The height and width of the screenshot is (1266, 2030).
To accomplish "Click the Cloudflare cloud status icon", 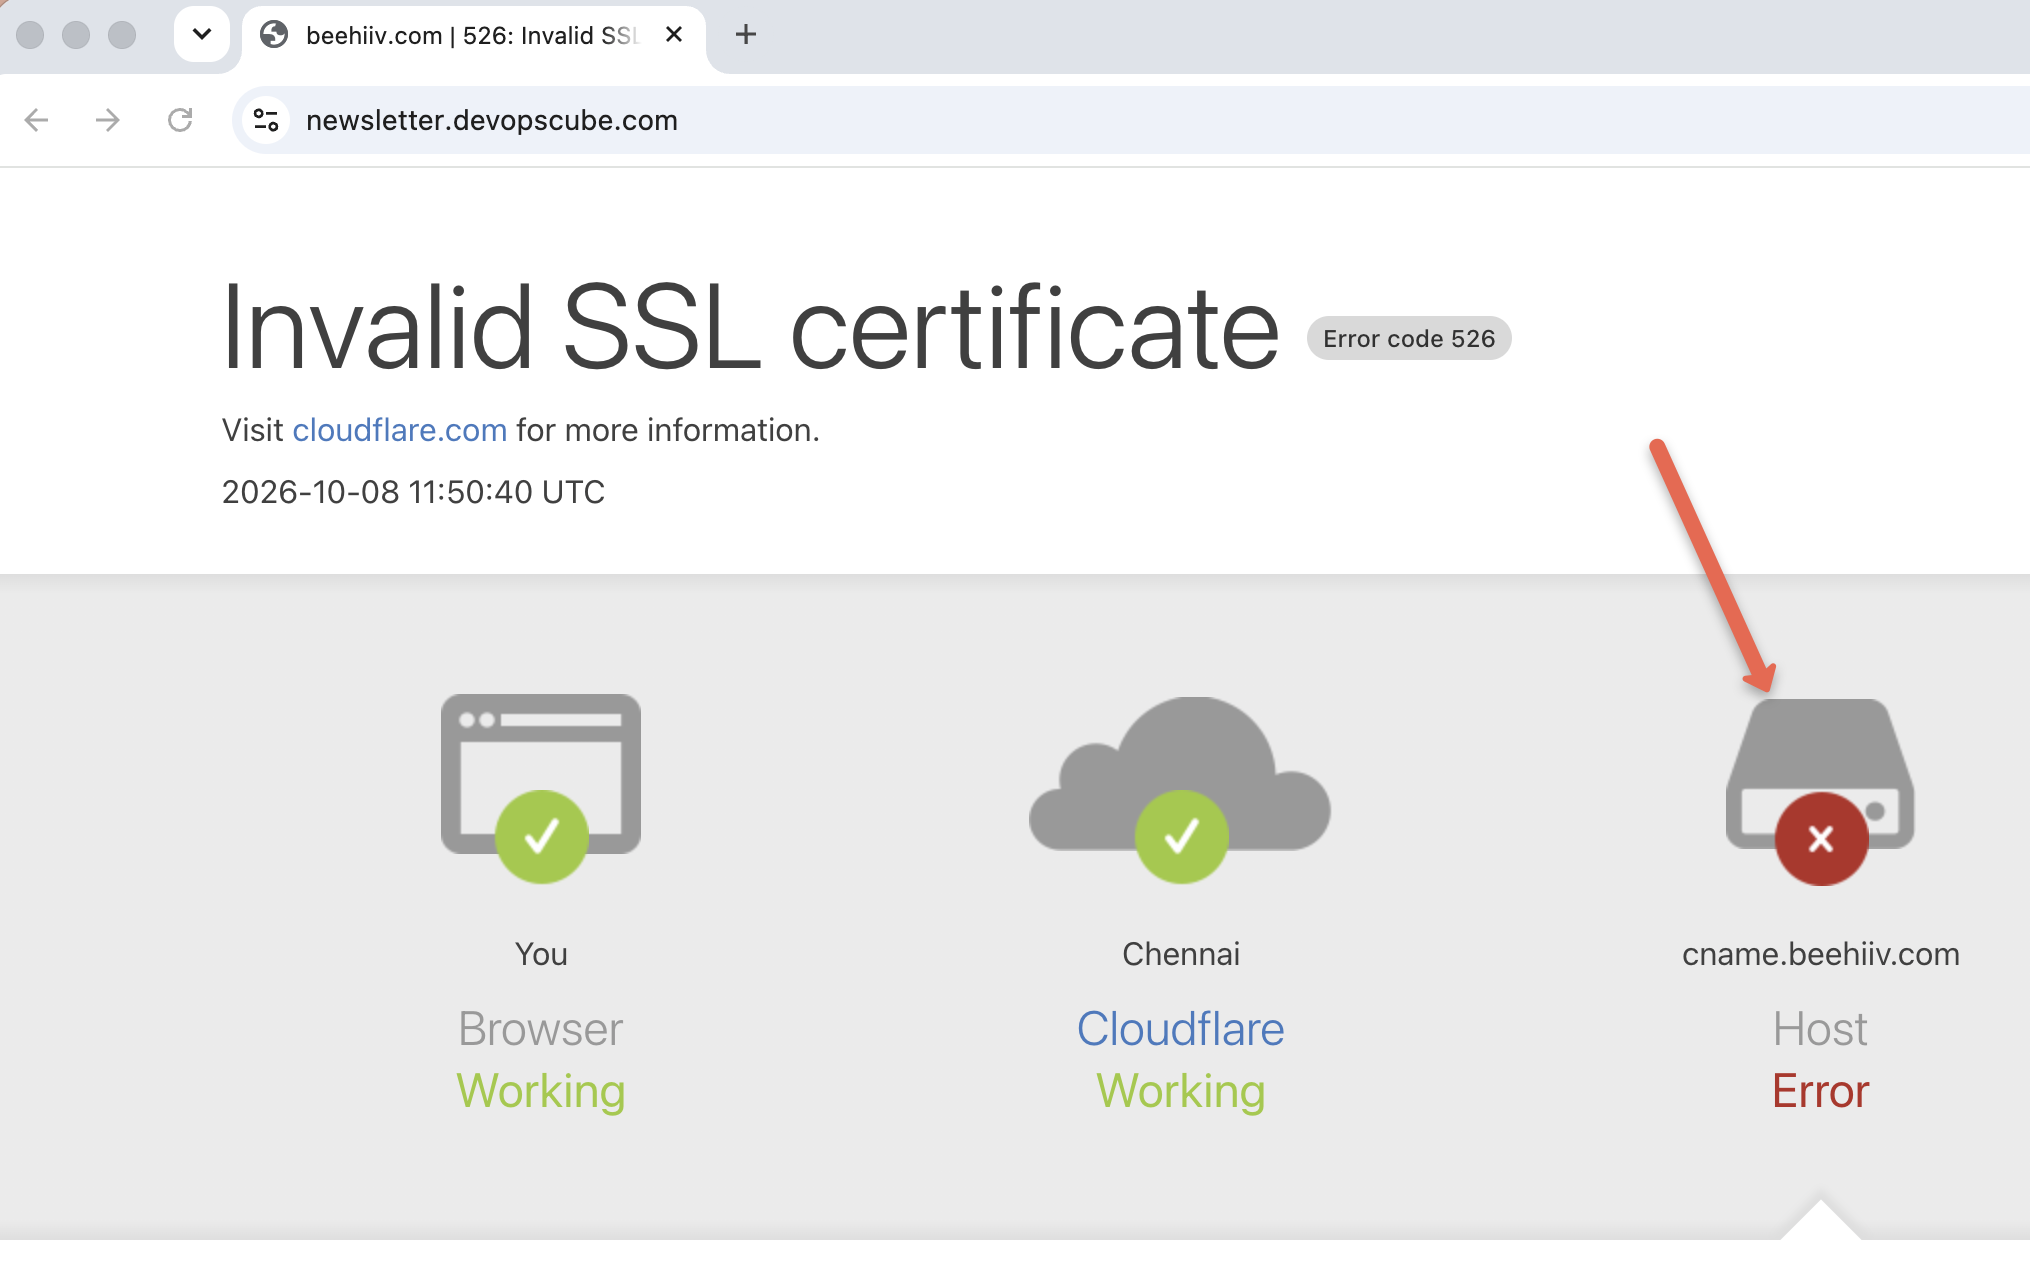I will 1180,790.
